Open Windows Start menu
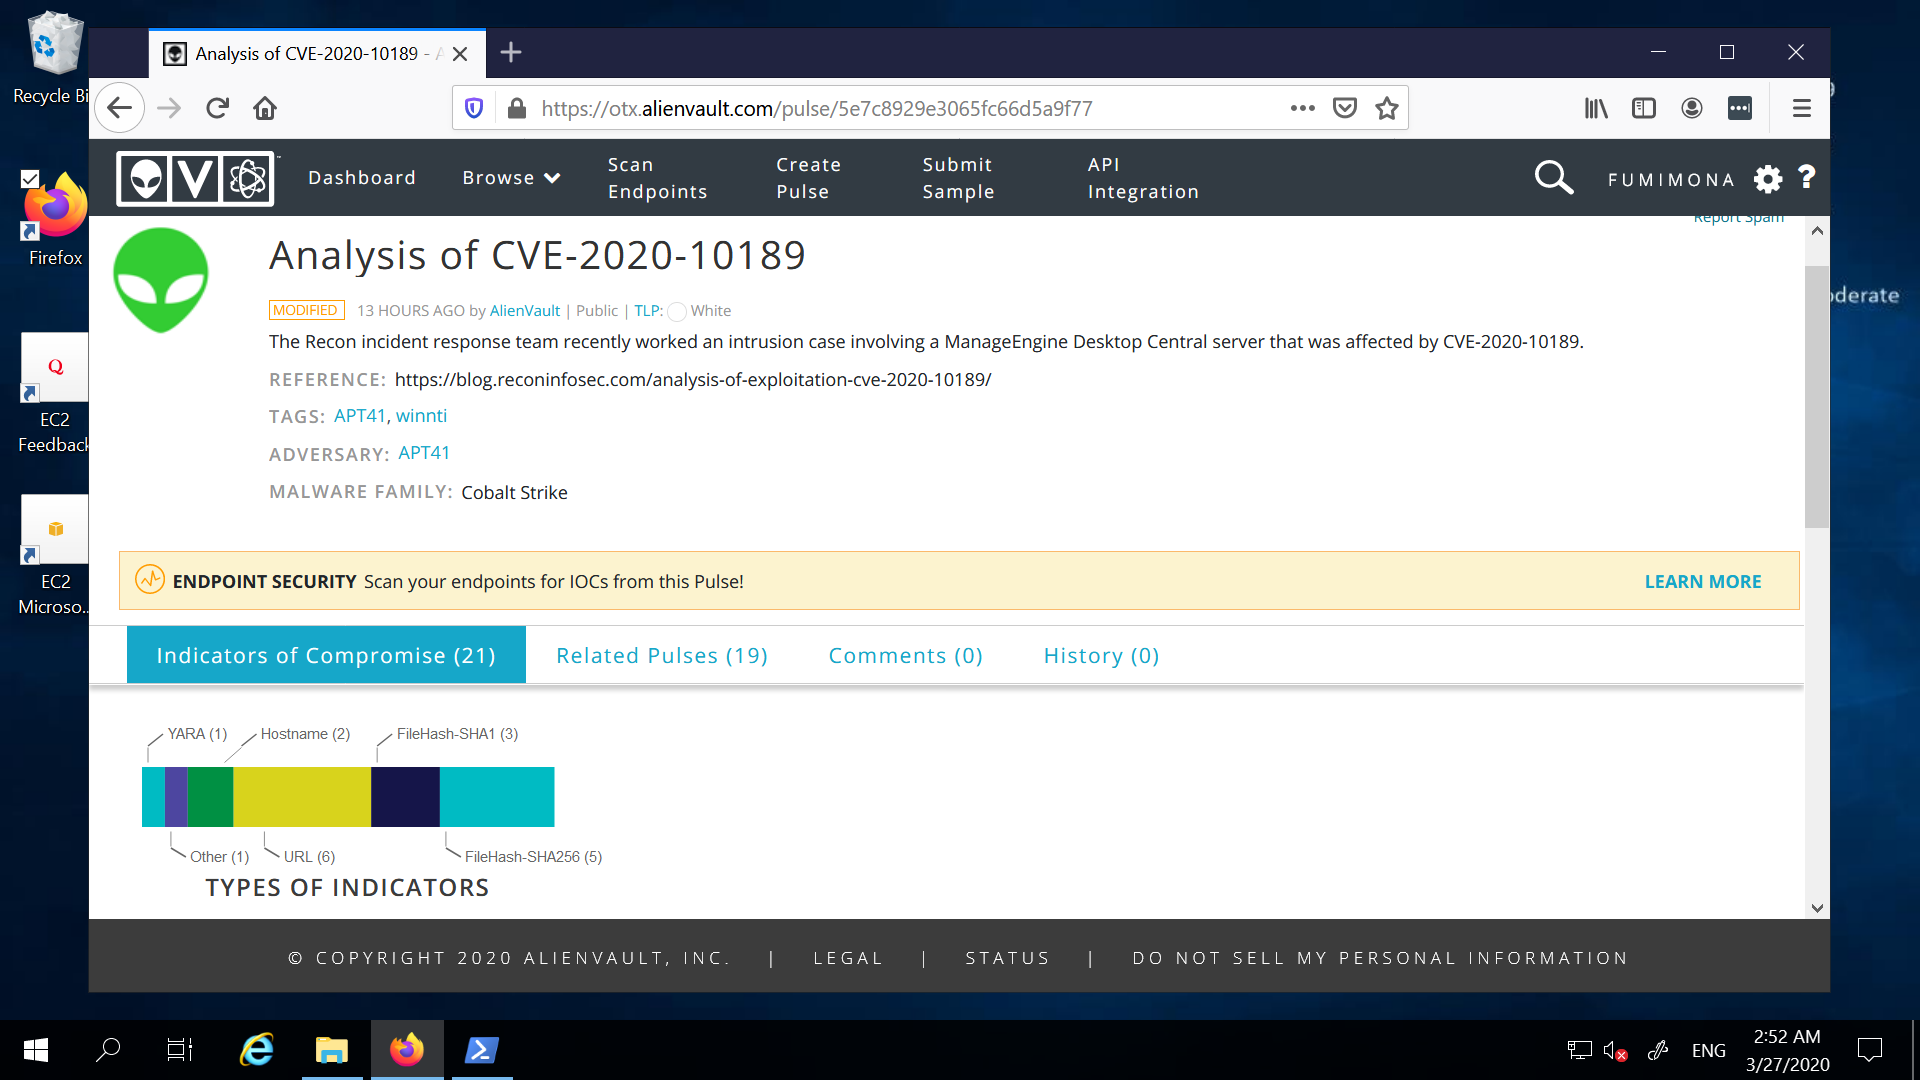 [x=36, y=1050]
